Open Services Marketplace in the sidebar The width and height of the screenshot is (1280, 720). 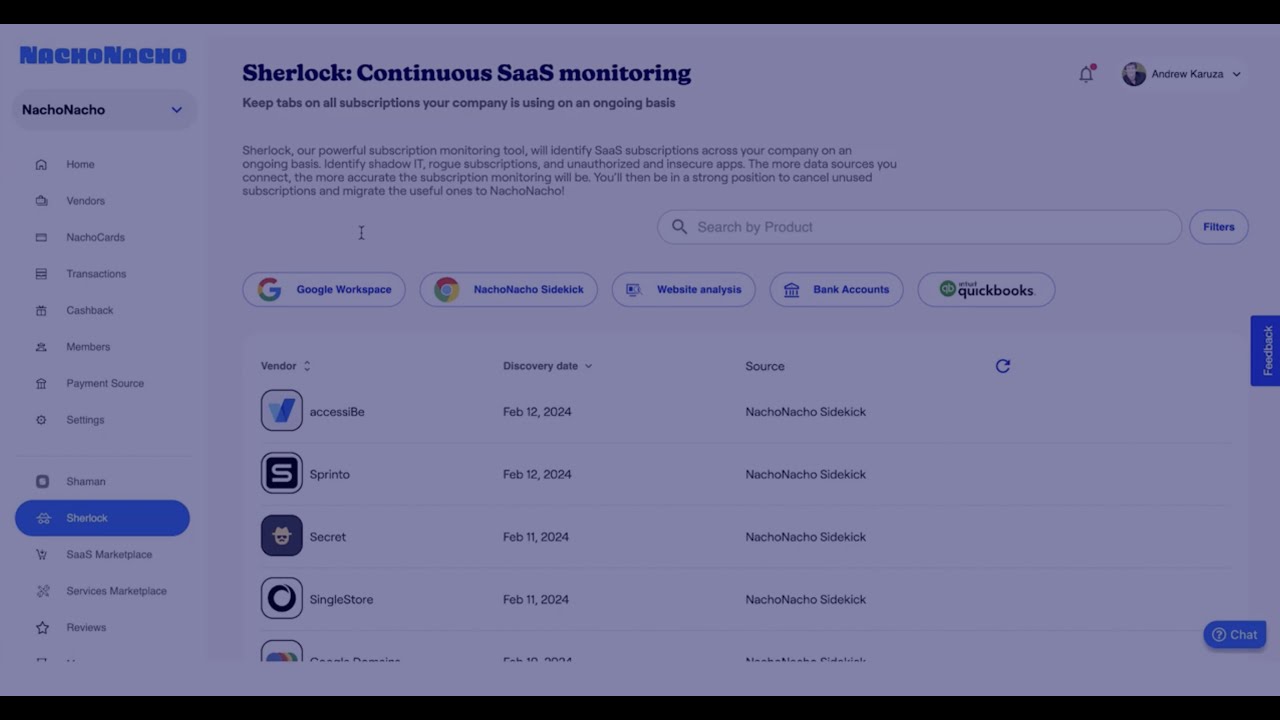click(116, 591)
